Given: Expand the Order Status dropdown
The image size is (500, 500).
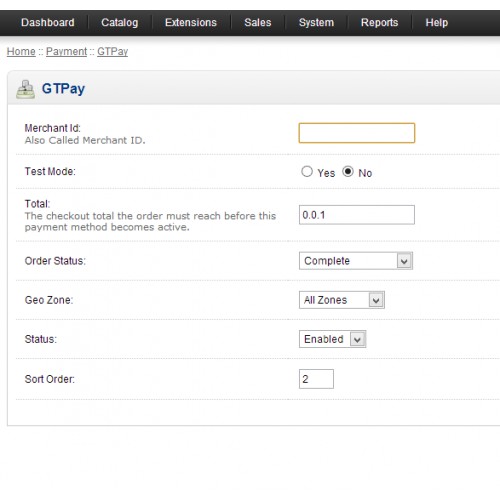Looking at the screenshot, I should pyautogui.click(x=356, y=261).
